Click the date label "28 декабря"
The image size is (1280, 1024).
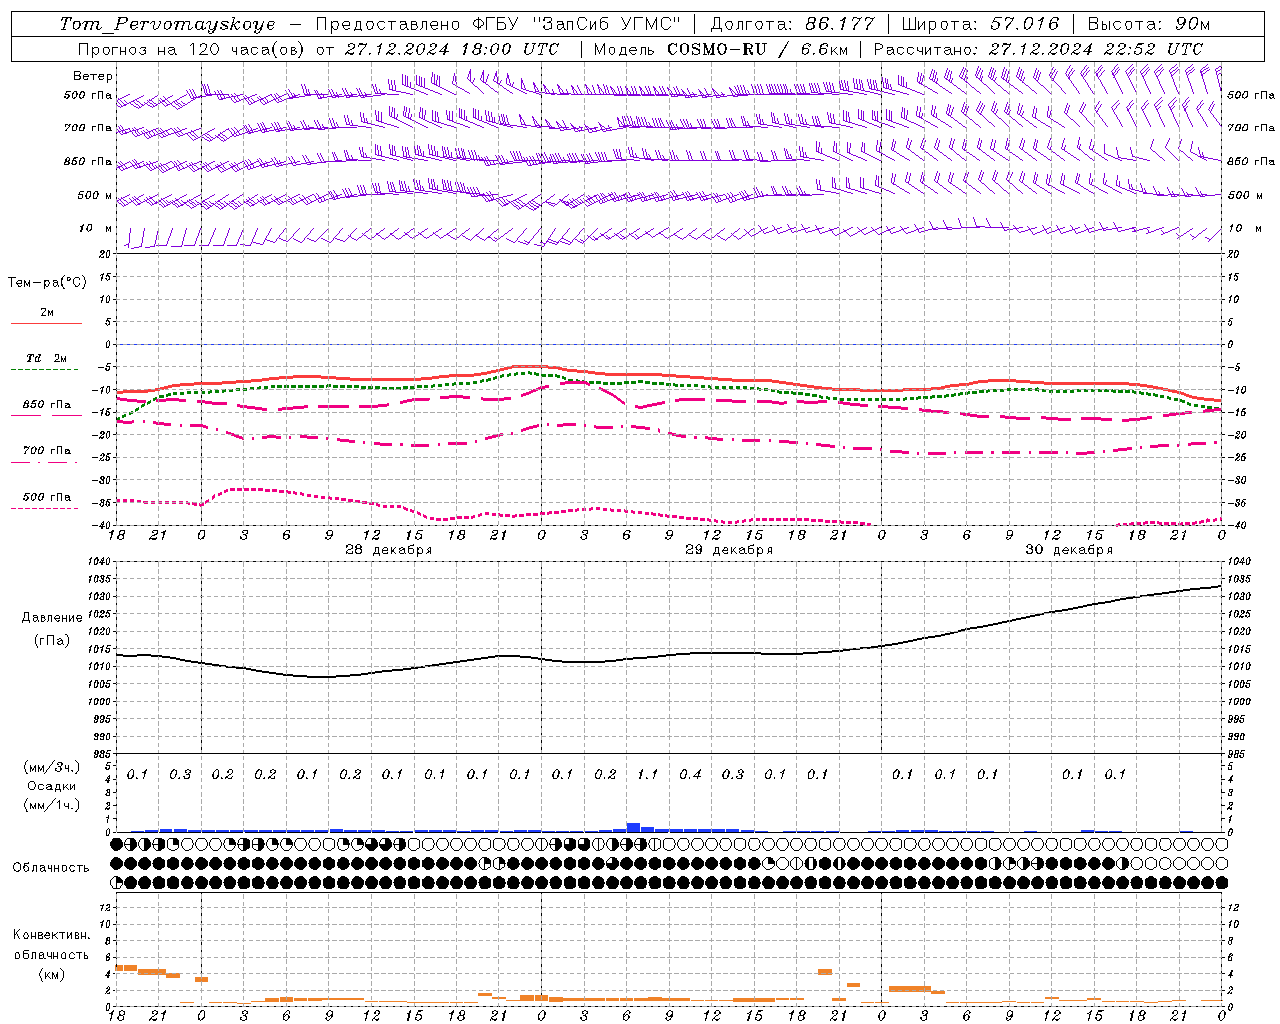coord(388,550)
